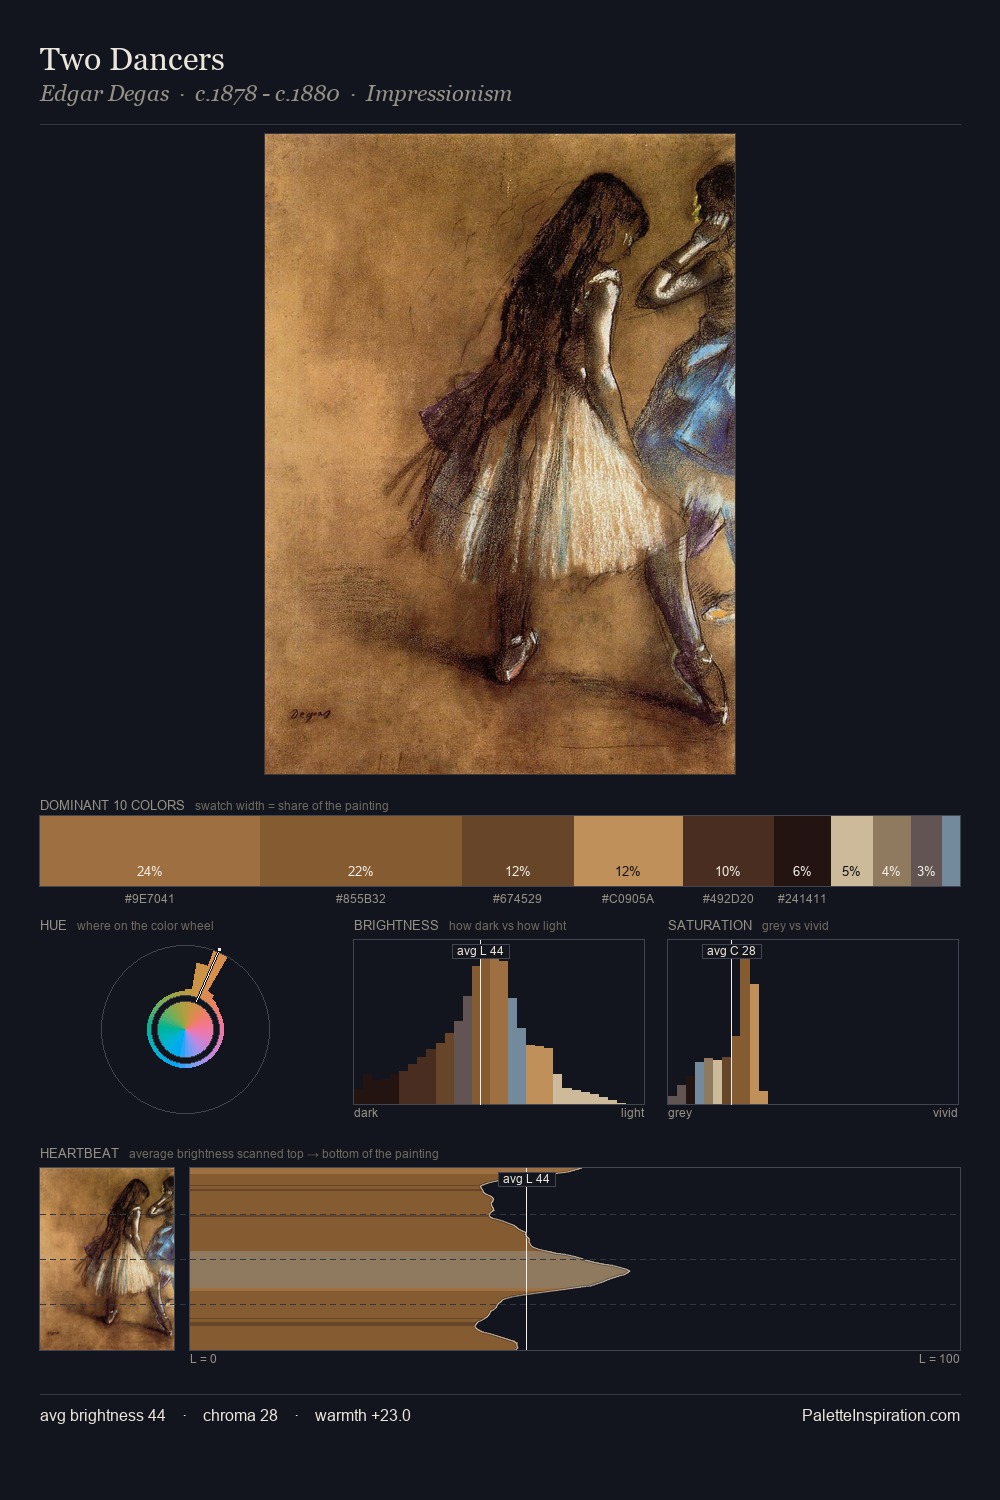The image size is (1000, 1500).
Task: Click the Impressionism style label
Action: tap(439, 94)
